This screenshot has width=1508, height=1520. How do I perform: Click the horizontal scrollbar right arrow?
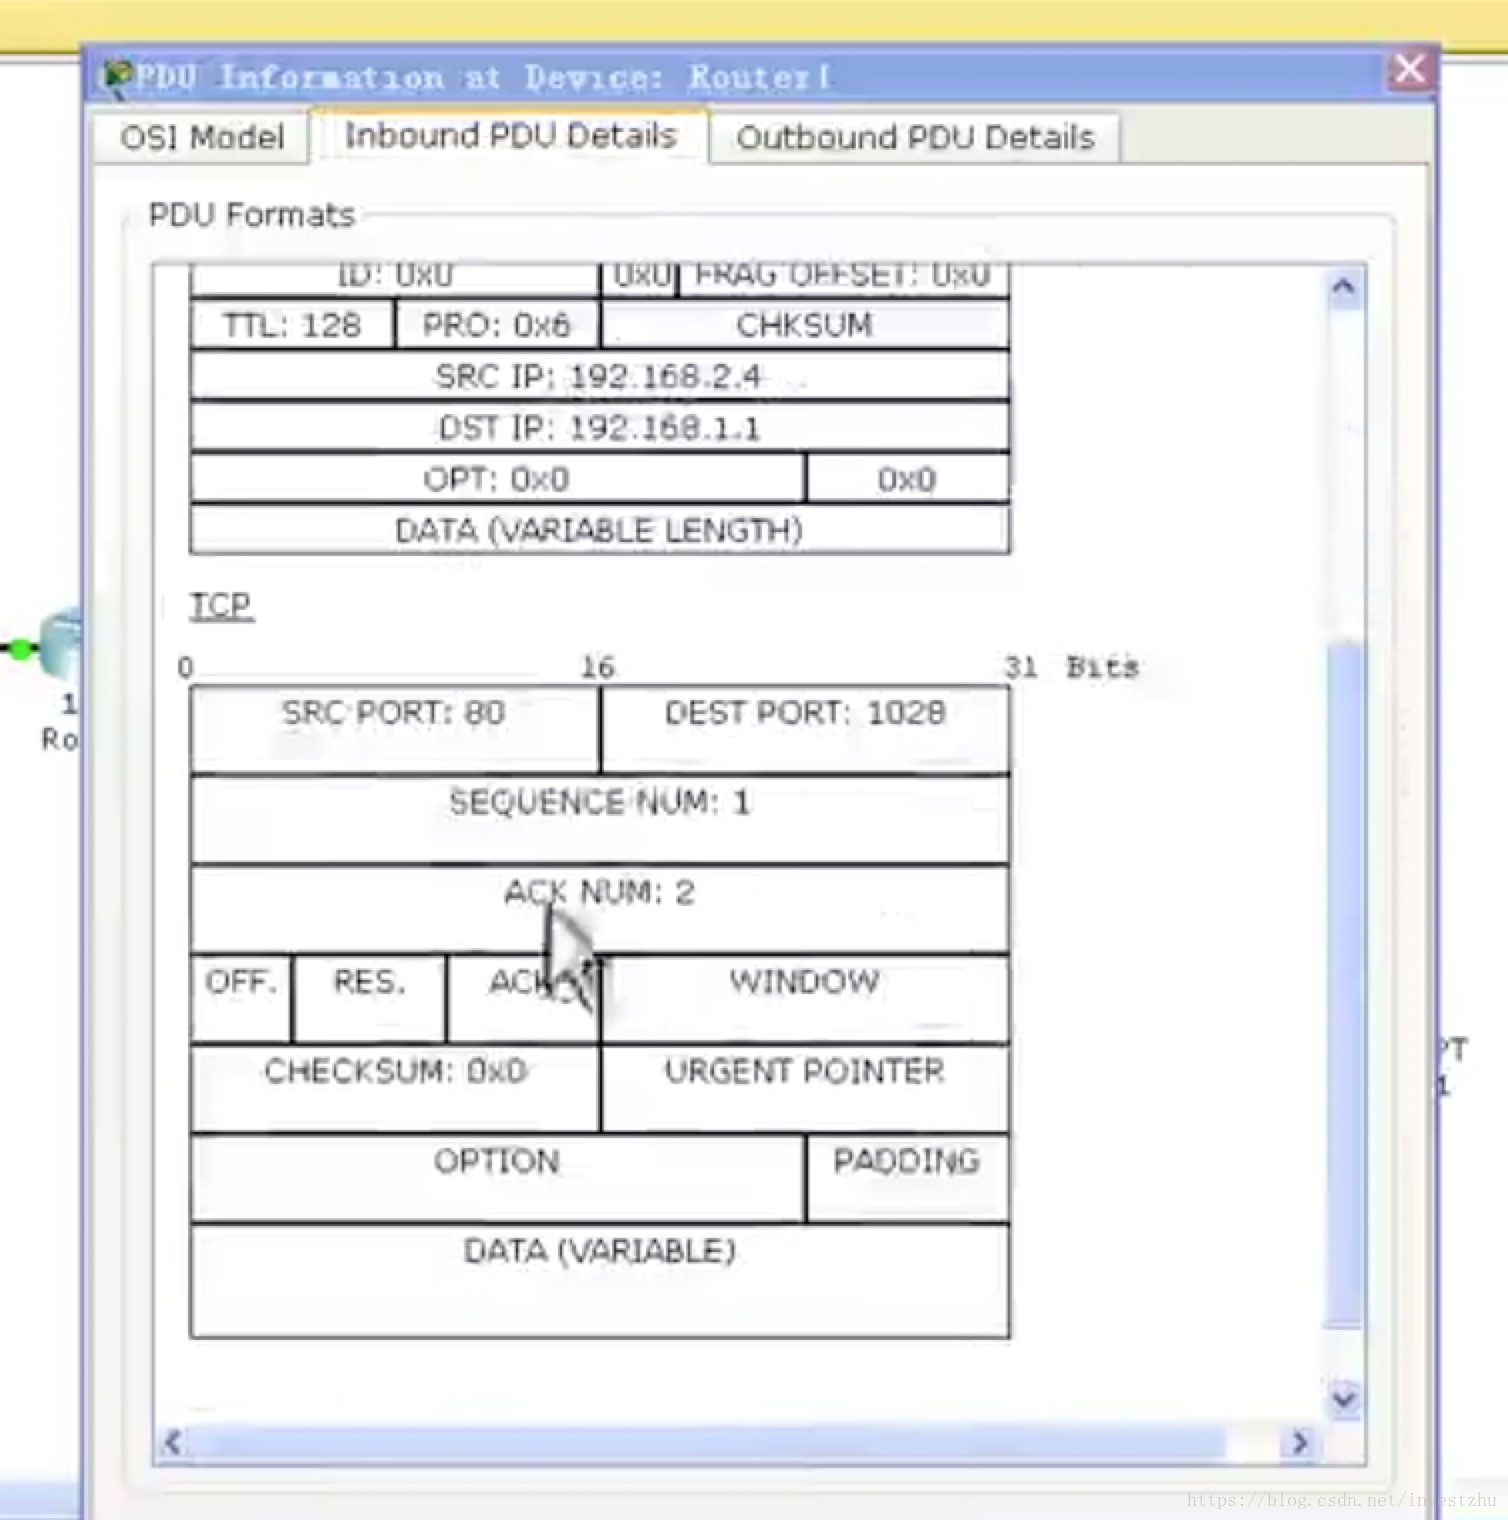pos(1300,1442)
